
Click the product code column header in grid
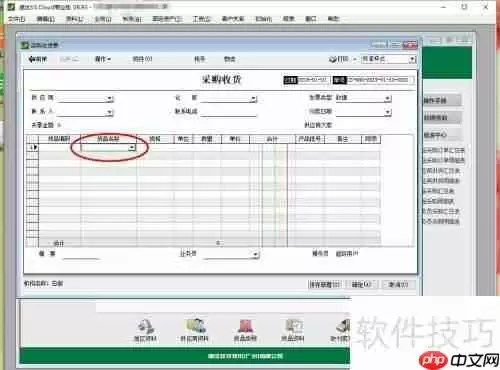pyautogui.click(x=59, y=139)
